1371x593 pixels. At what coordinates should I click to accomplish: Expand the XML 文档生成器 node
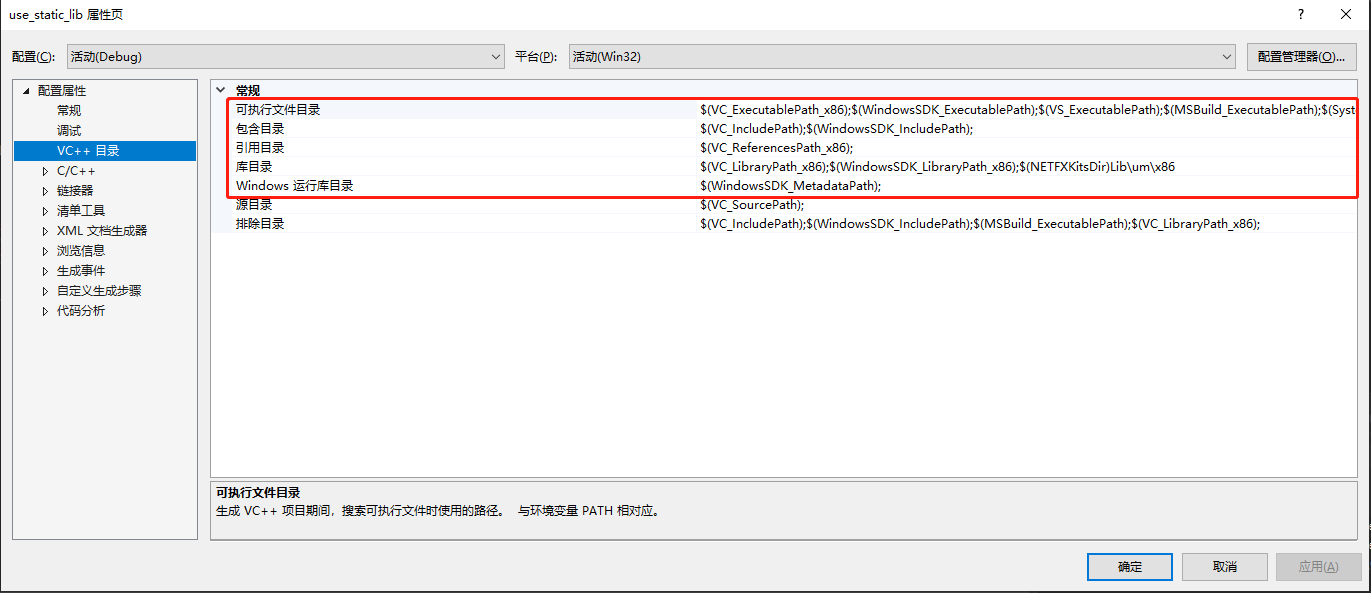click(x=45, y=230)
